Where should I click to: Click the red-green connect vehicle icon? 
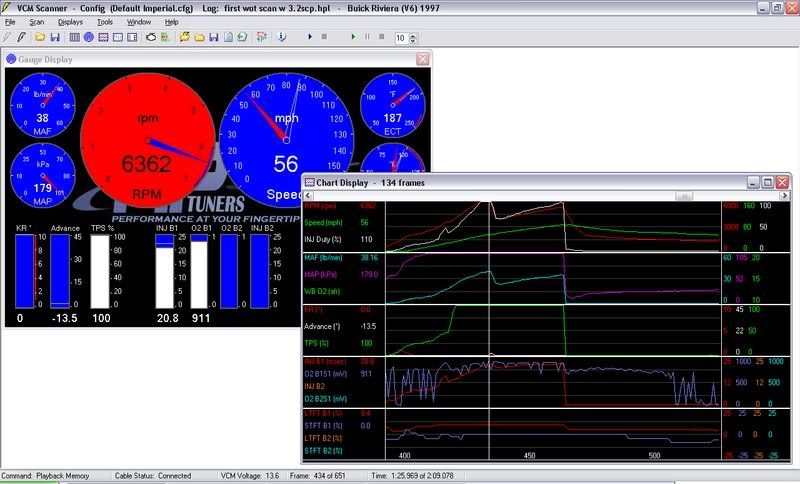(262, 37)
